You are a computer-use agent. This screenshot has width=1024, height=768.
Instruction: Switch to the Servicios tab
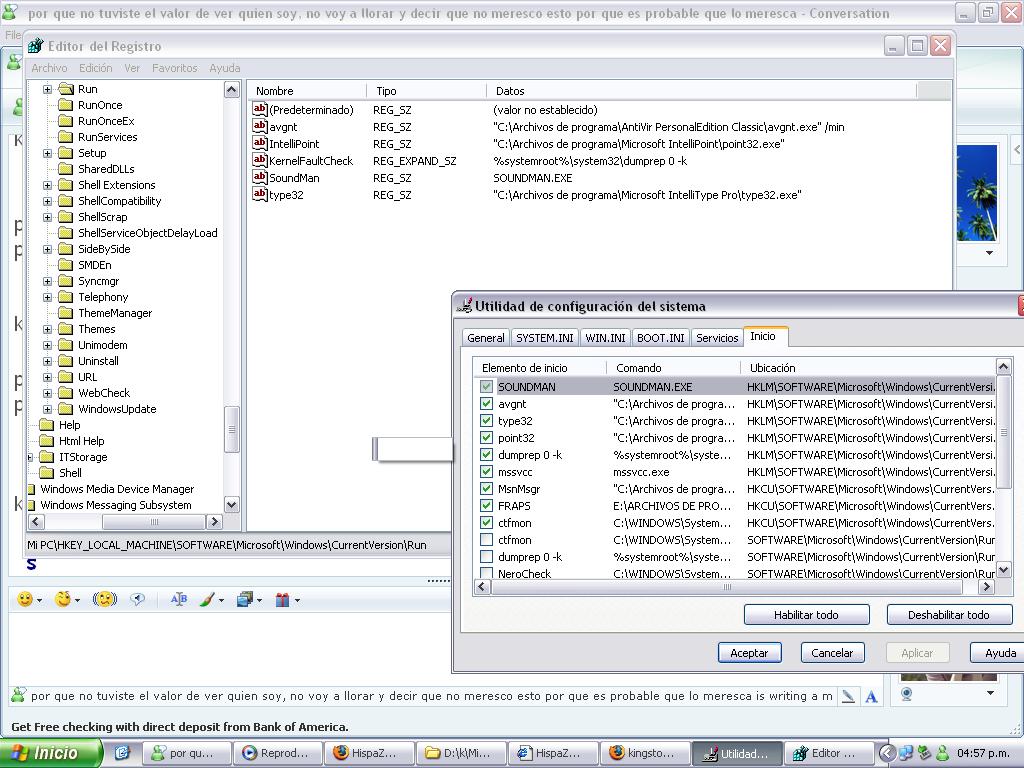[x=717, y=338]
